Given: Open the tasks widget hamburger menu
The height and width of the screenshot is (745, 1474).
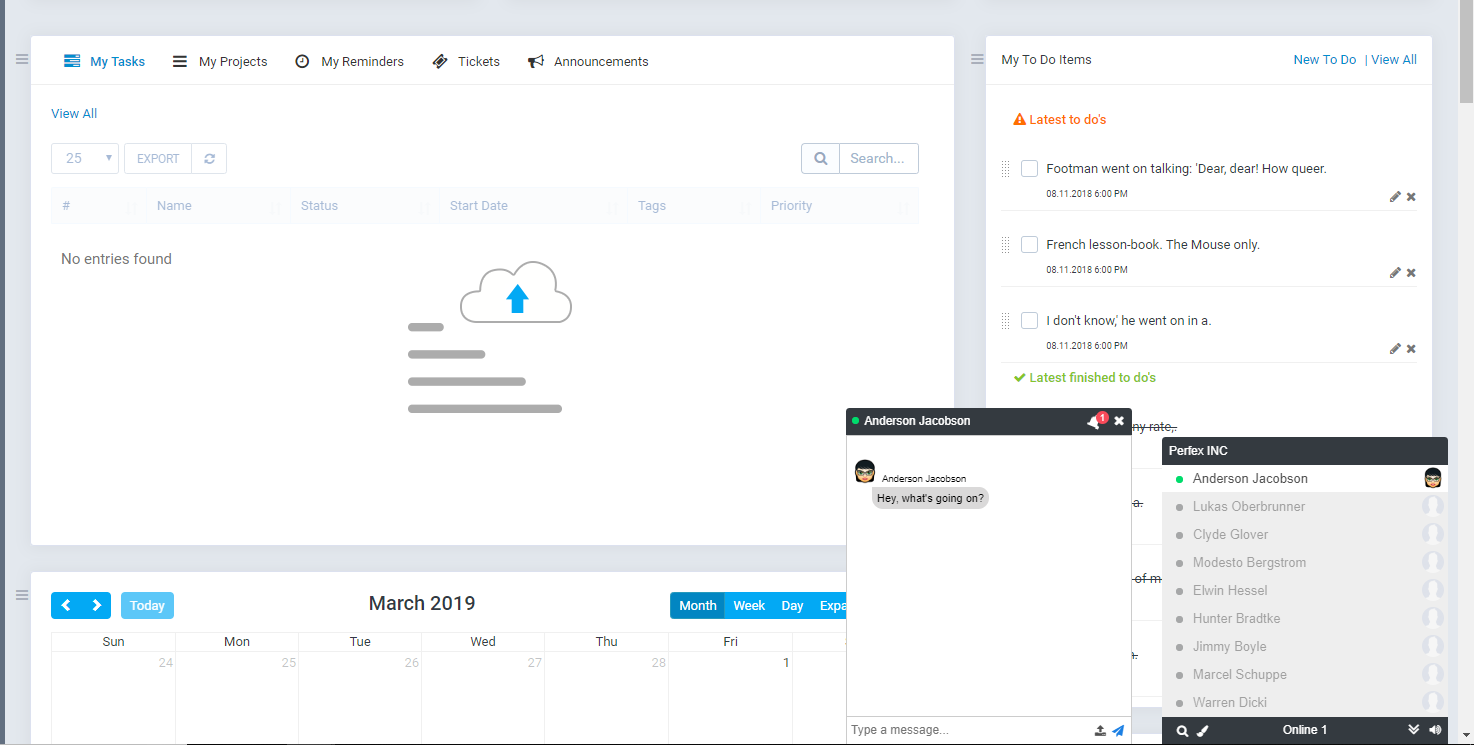Looking at the screenshot, I should tap(21, 58).
